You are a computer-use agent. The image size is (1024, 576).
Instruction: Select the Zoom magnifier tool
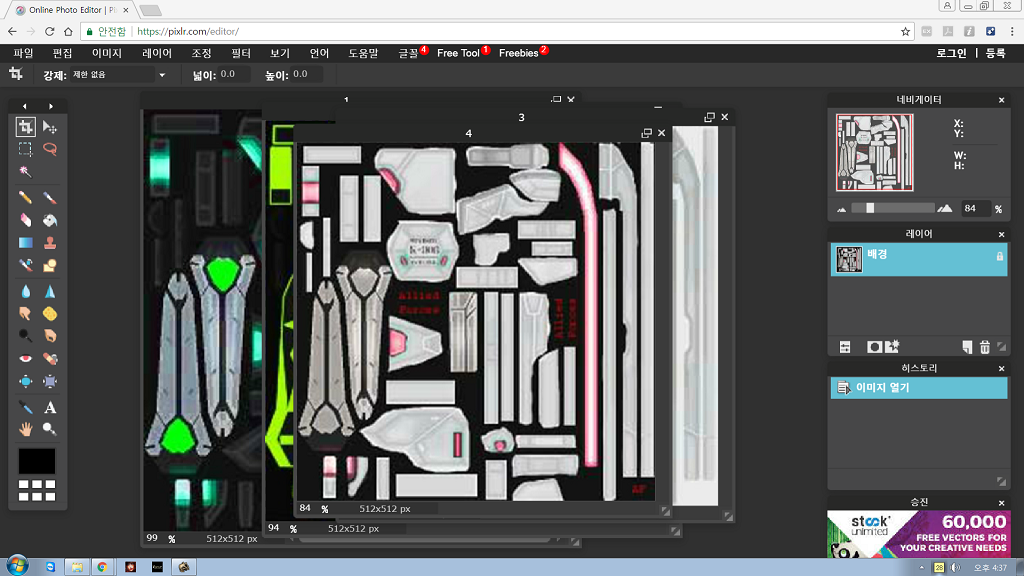coord(50,429)
